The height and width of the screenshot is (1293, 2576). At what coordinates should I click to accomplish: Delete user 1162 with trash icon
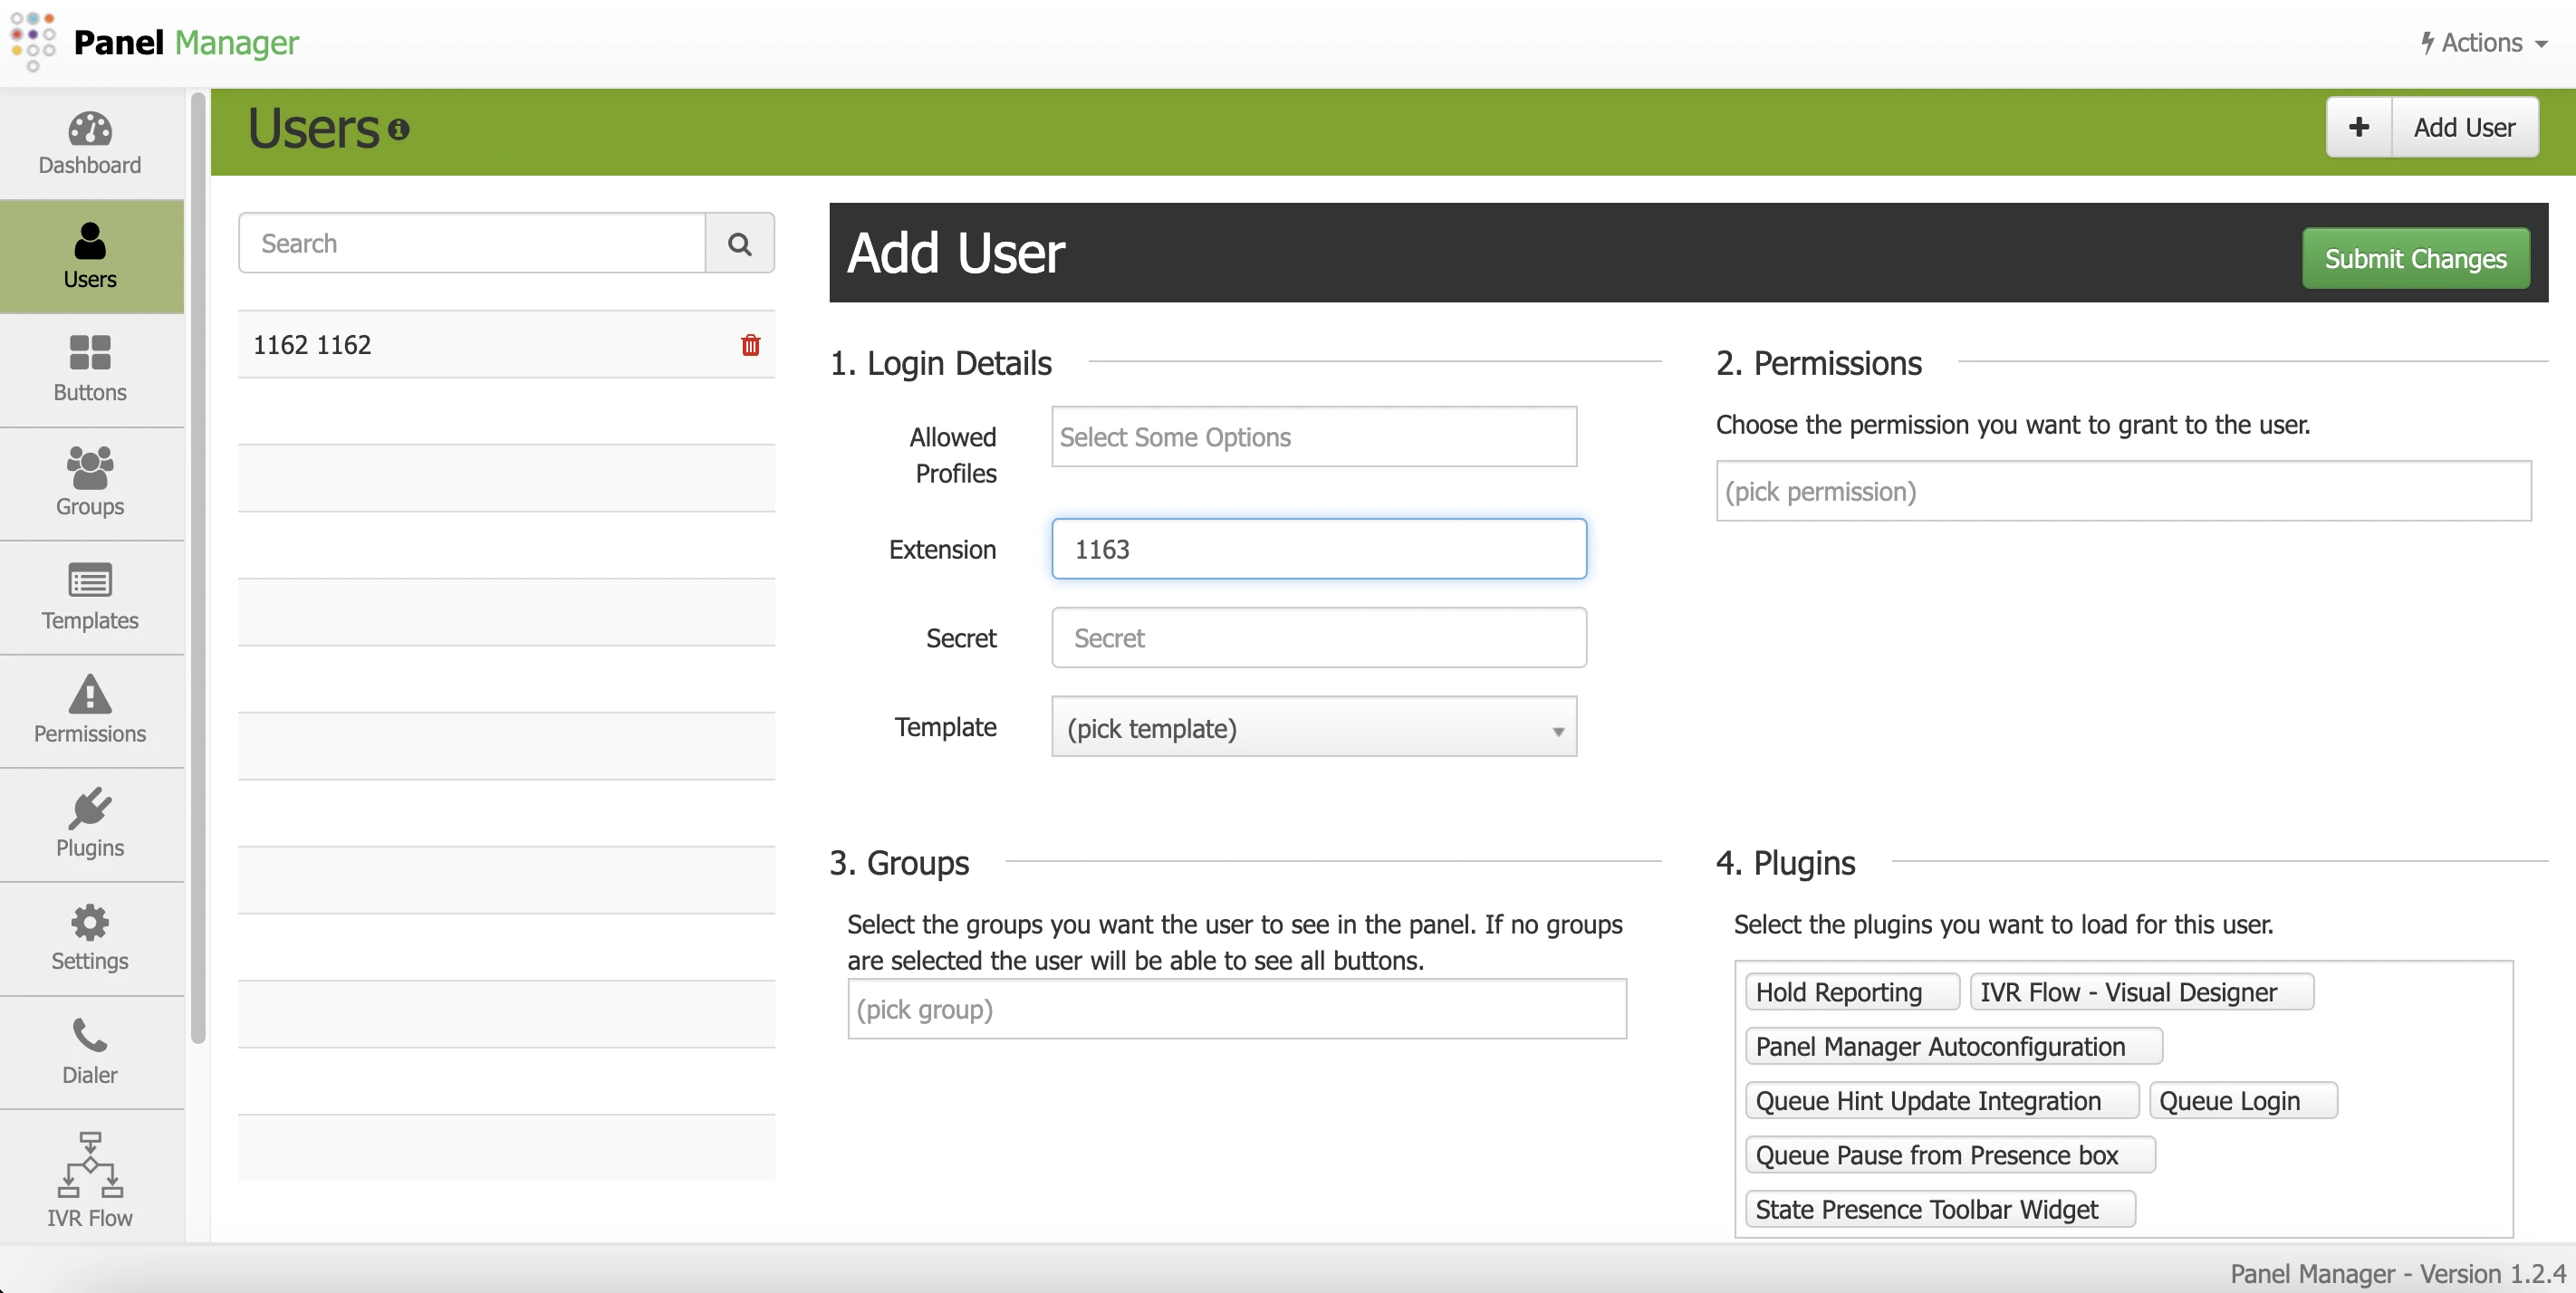(750, 345)
